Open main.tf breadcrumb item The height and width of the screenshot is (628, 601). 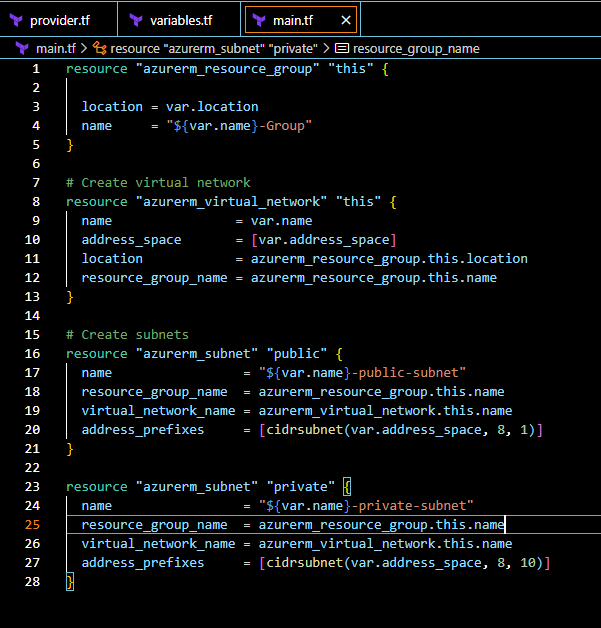(56, 48)
